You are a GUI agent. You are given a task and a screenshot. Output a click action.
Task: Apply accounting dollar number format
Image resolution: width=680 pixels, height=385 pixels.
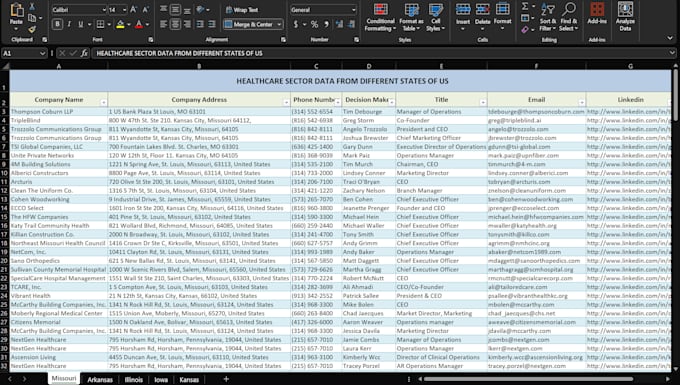[x=296, y=24]
